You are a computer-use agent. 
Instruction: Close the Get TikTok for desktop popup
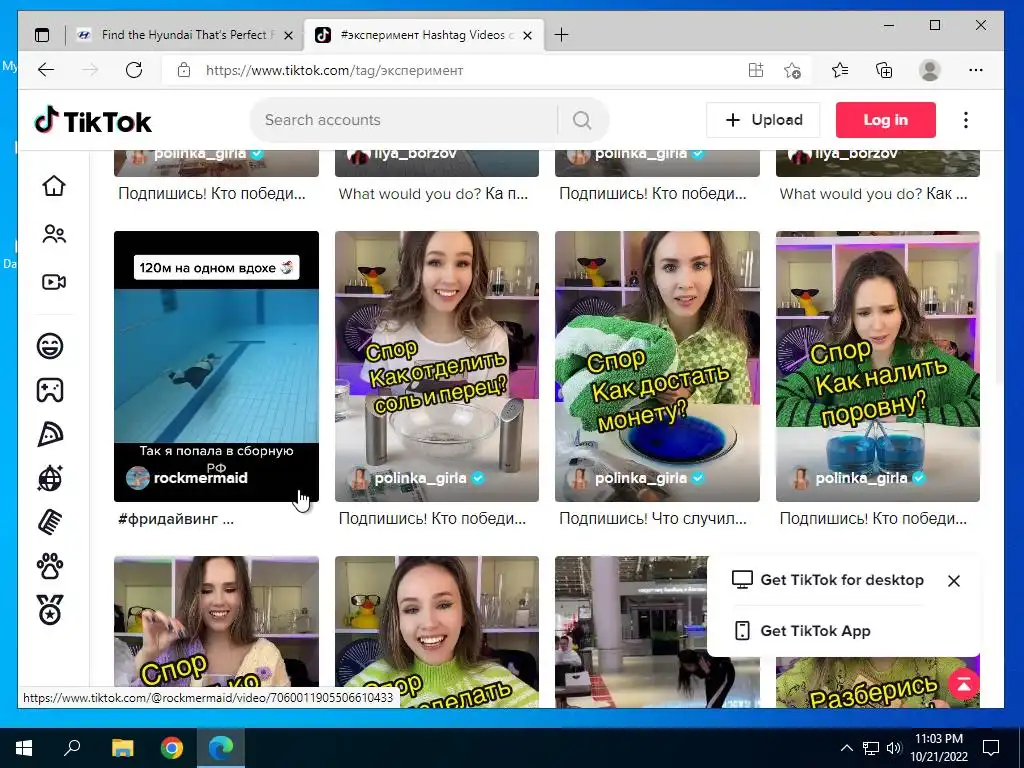953,581
